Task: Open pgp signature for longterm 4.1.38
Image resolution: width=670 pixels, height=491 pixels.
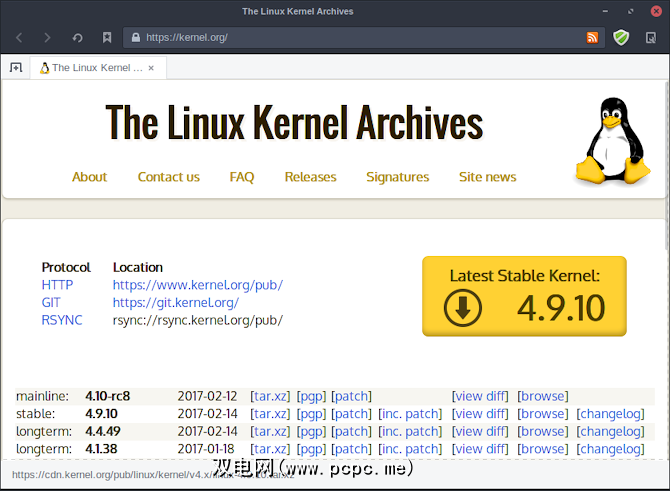Action: click(x=311, y=450)
